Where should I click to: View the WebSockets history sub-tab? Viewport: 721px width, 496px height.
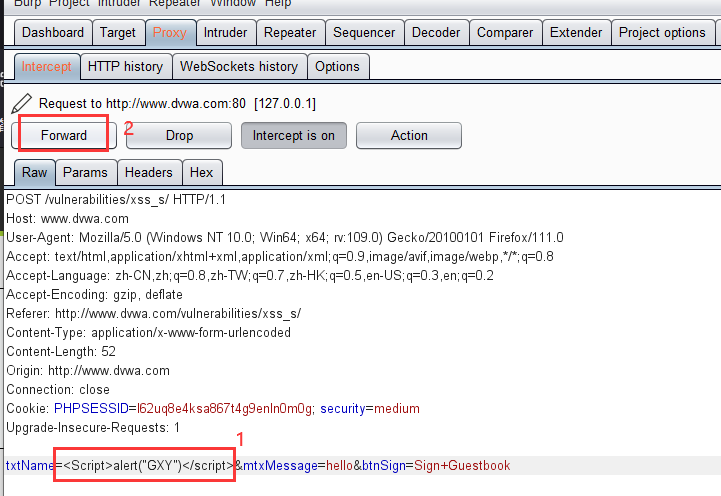(239, 67)
